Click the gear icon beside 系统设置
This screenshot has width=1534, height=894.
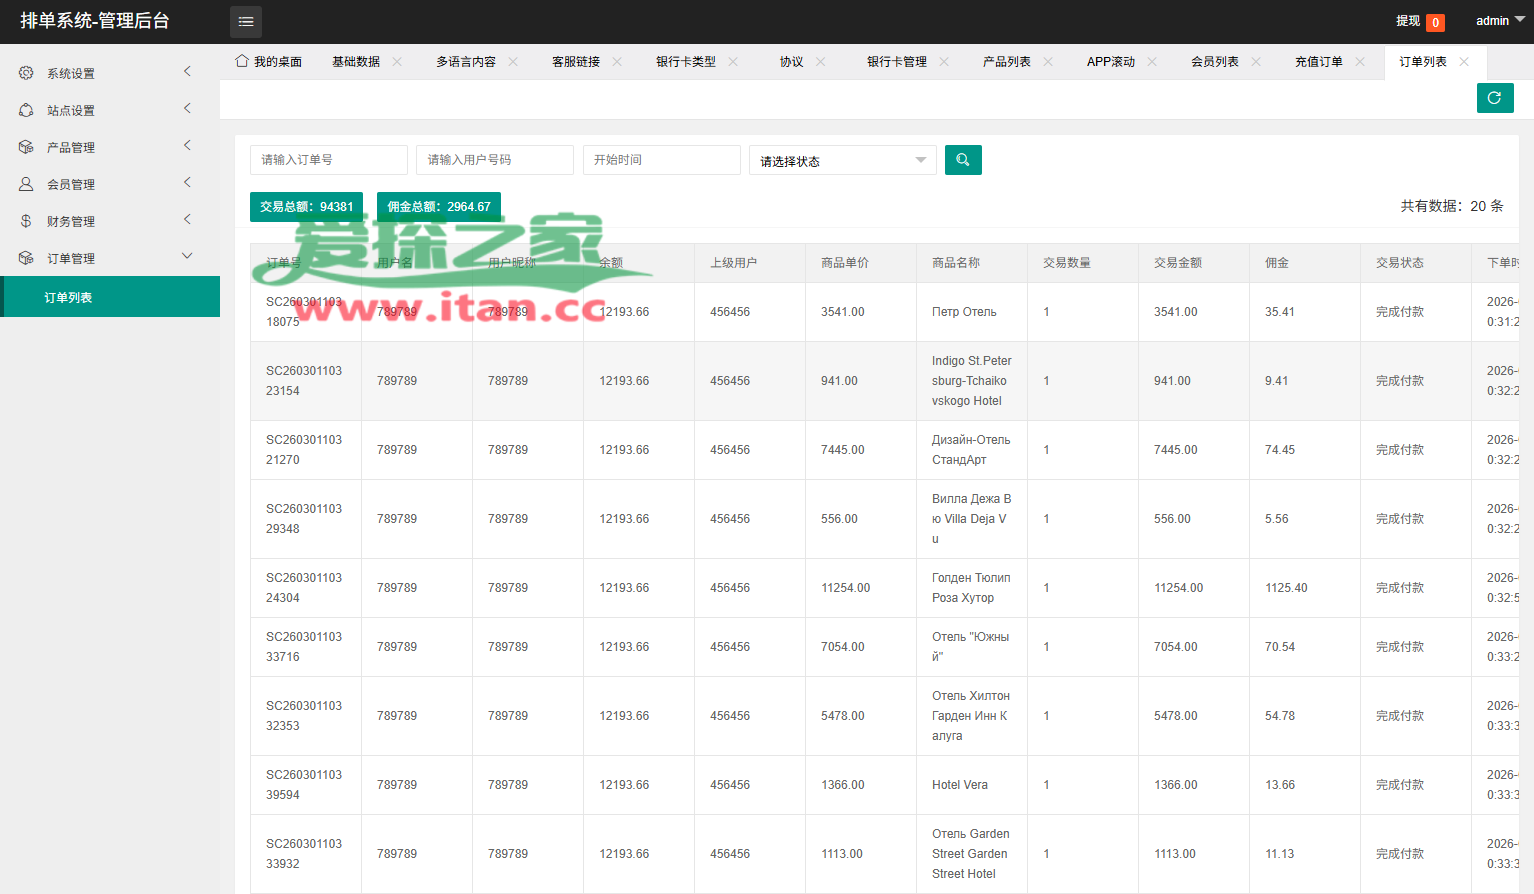click(x=26, y=73)
